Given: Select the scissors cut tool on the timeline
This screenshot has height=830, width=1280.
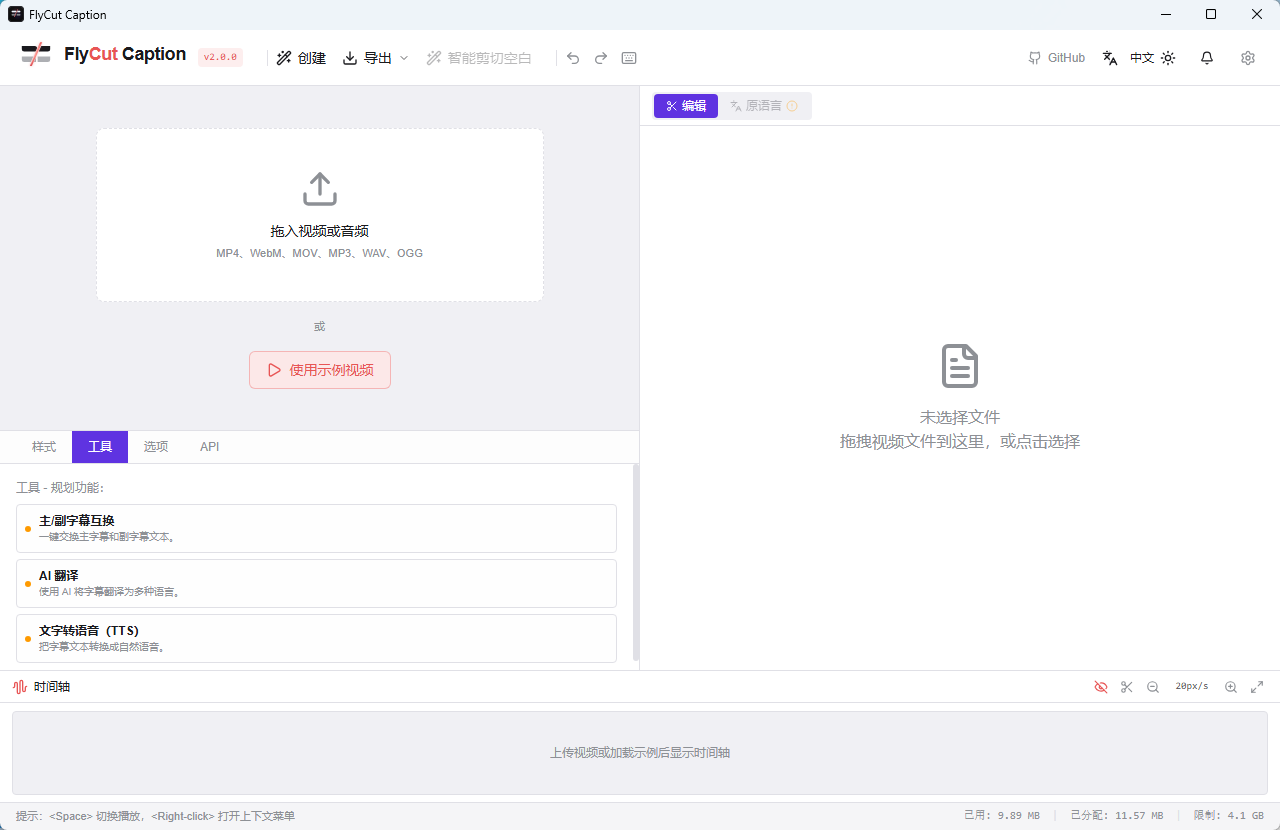Looking at the screenshot, I should pos(1127,687).
